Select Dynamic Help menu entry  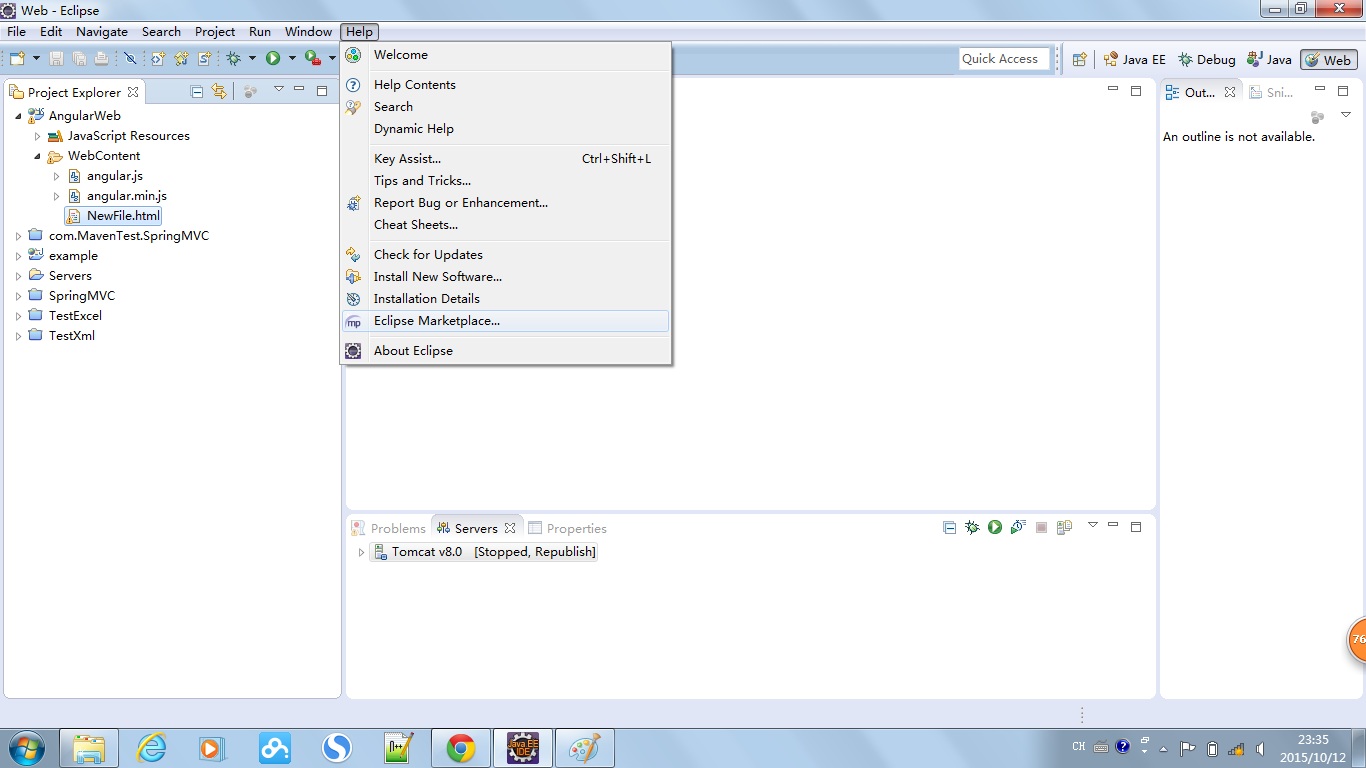tap(506, 129)
